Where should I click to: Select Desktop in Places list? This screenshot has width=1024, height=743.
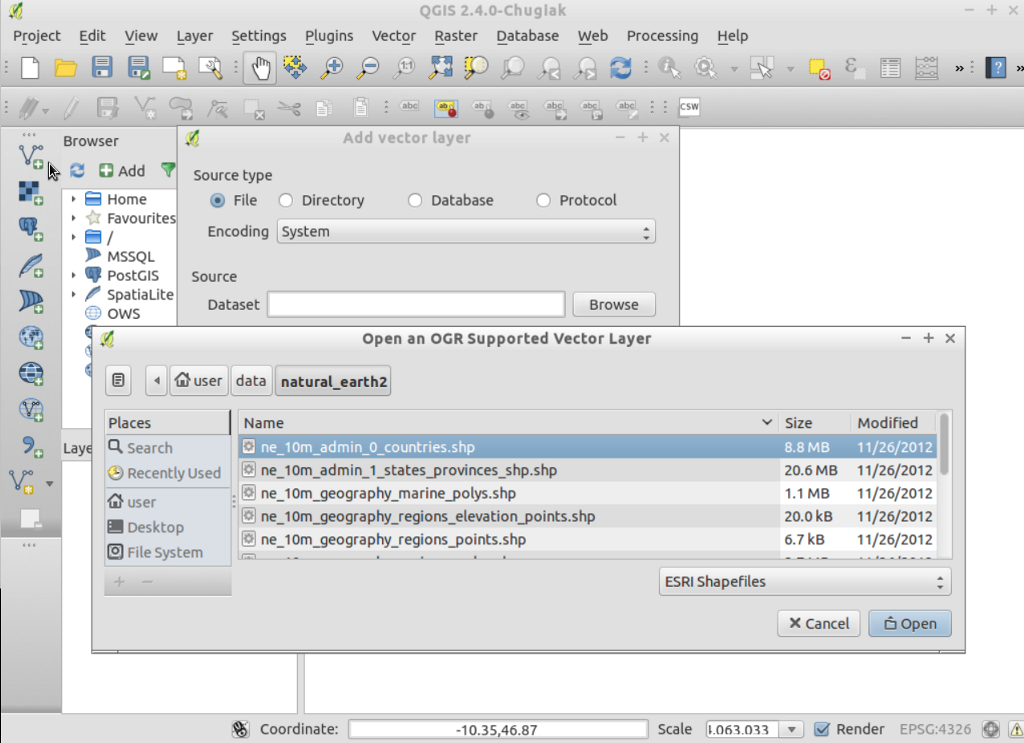tap(167, 527)
